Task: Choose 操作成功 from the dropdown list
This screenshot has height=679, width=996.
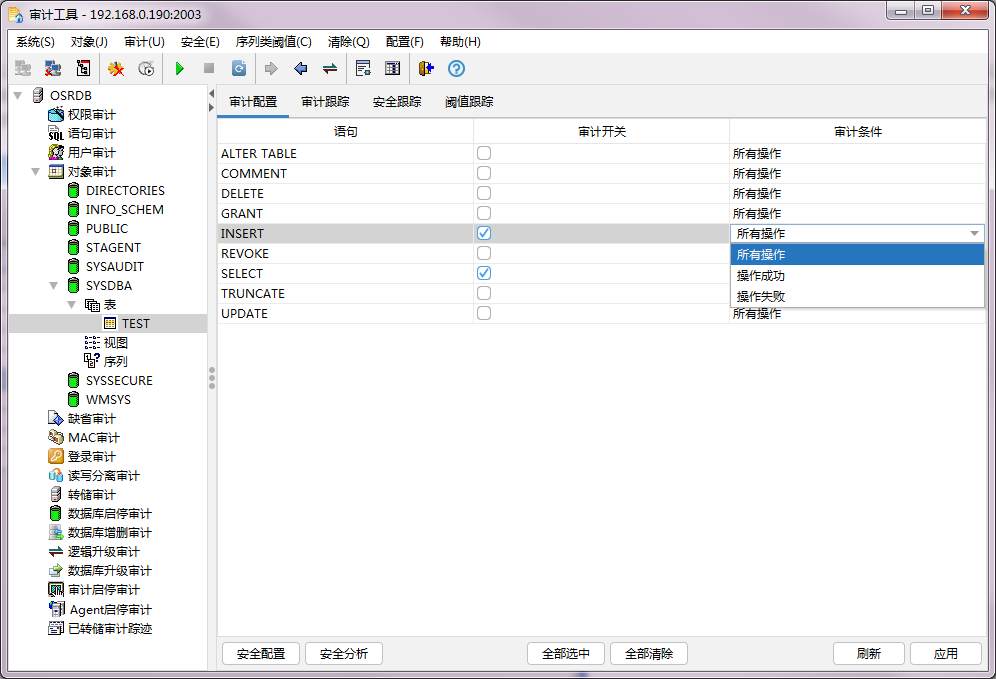Action: coord(761,275)
